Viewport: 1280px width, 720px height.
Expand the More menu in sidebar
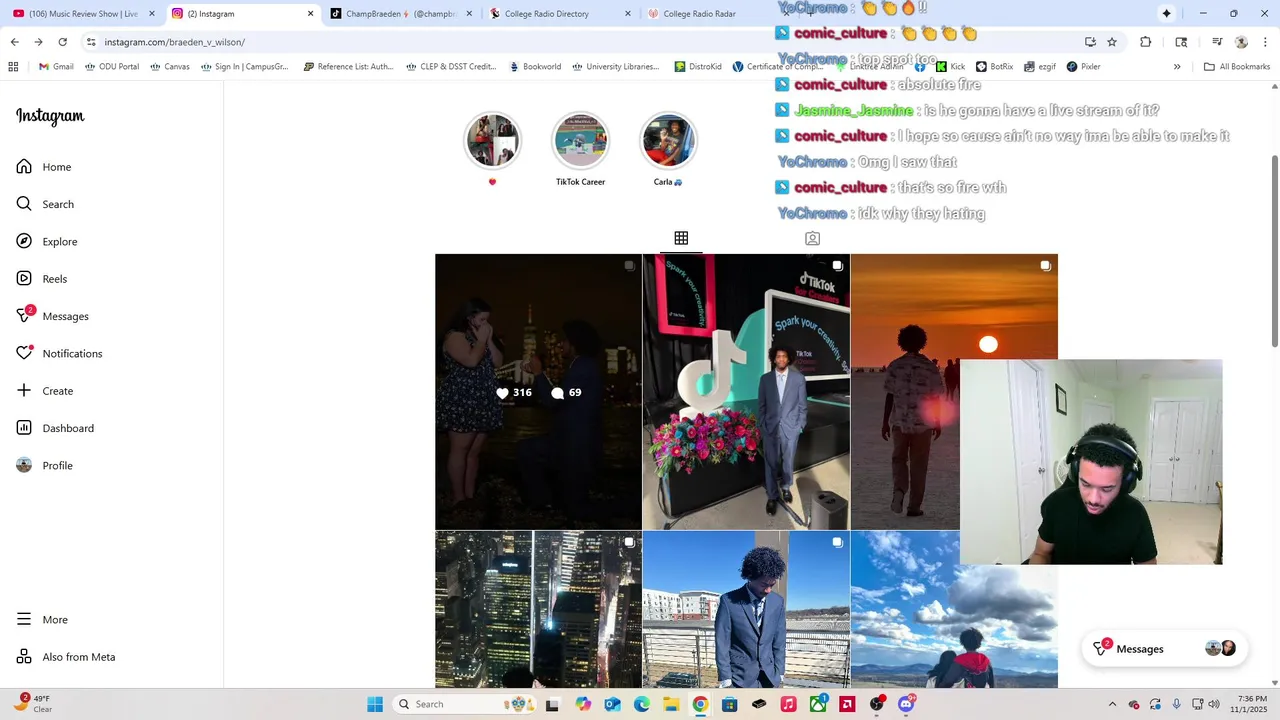pos(42,620)
